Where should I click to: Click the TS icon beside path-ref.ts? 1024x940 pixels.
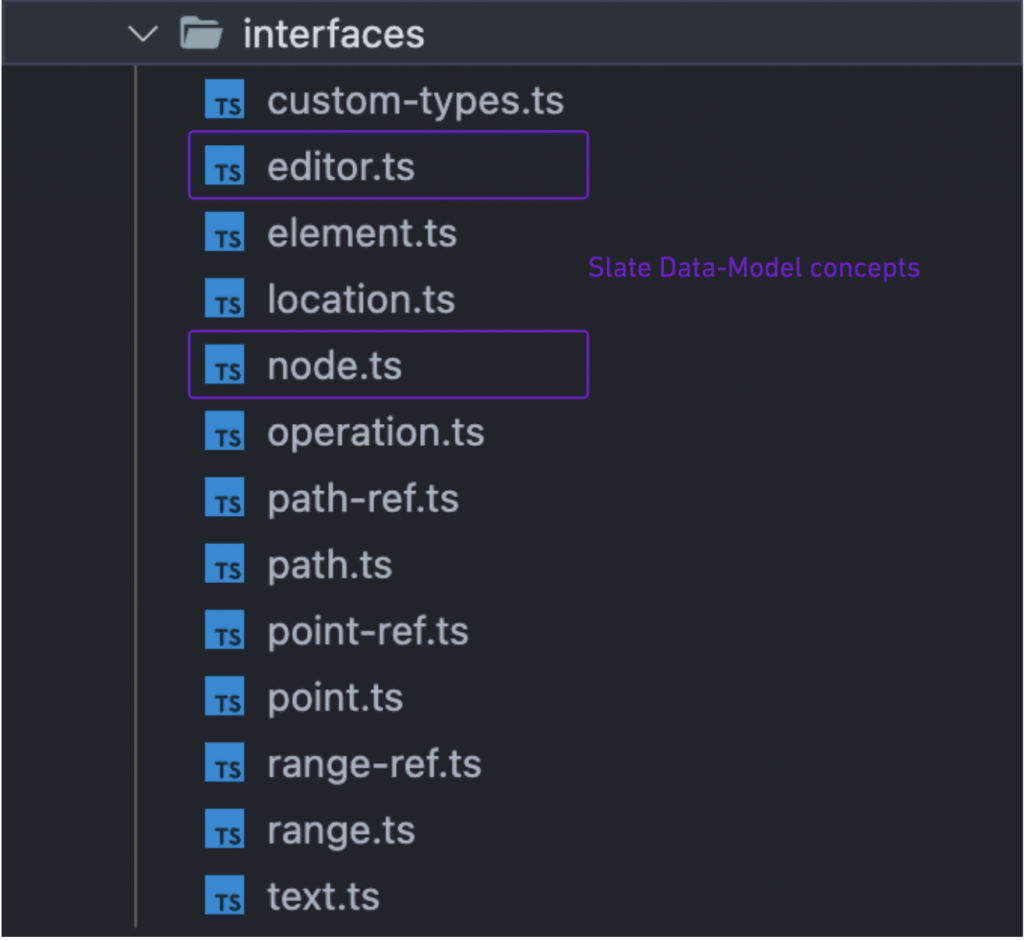225,499
